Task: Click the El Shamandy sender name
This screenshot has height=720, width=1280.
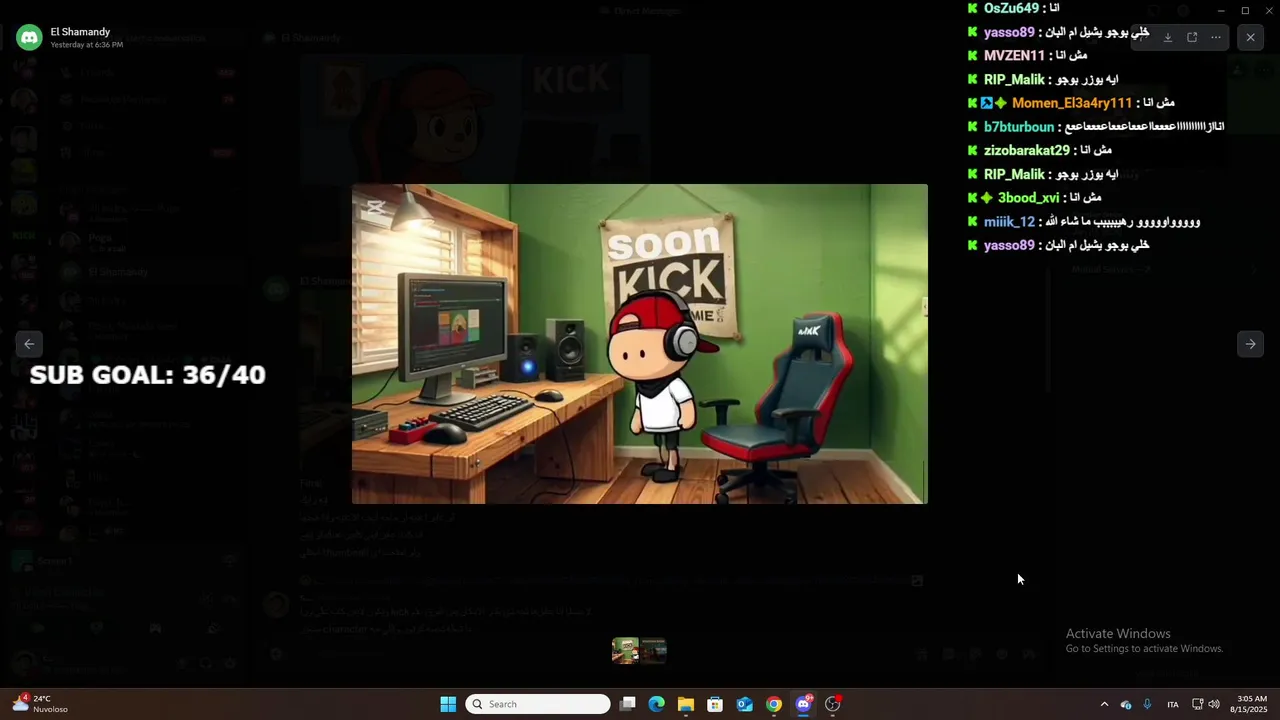Action: coord(80,32)
